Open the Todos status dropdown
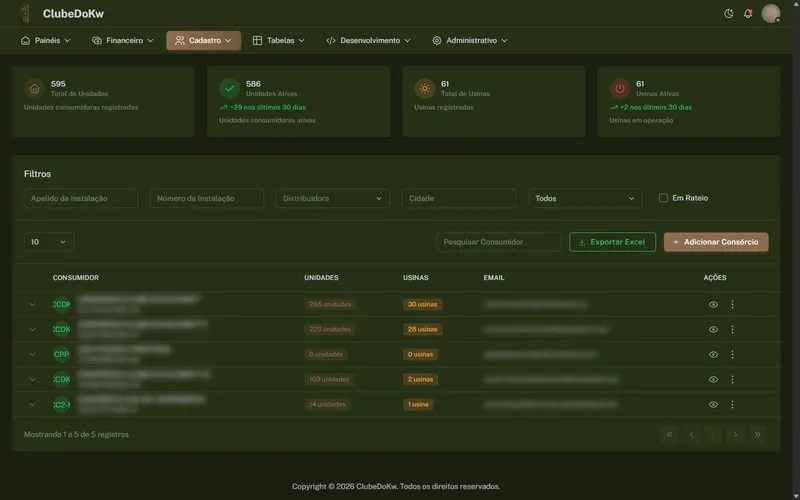The image size is (800, 500). (585, 198)
